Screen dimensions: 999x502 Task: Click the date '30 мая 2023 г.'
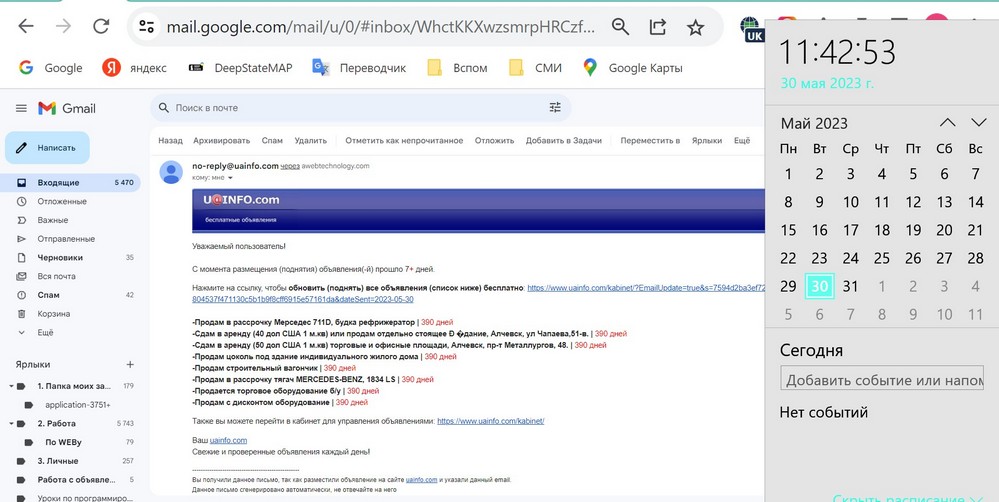click(x=828, y=83)
